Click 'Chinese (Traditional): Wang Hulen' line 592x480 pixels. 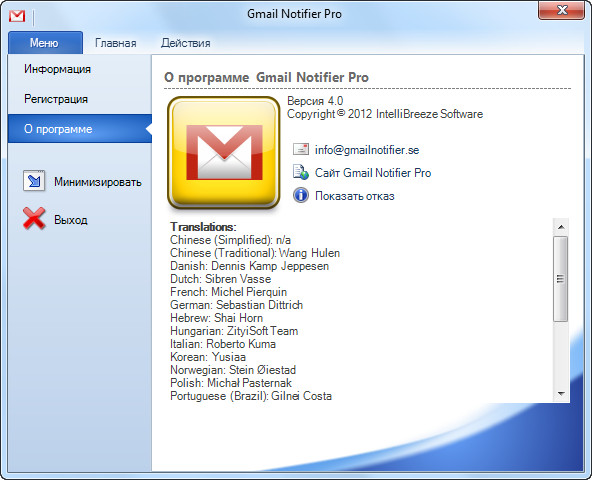255,253
